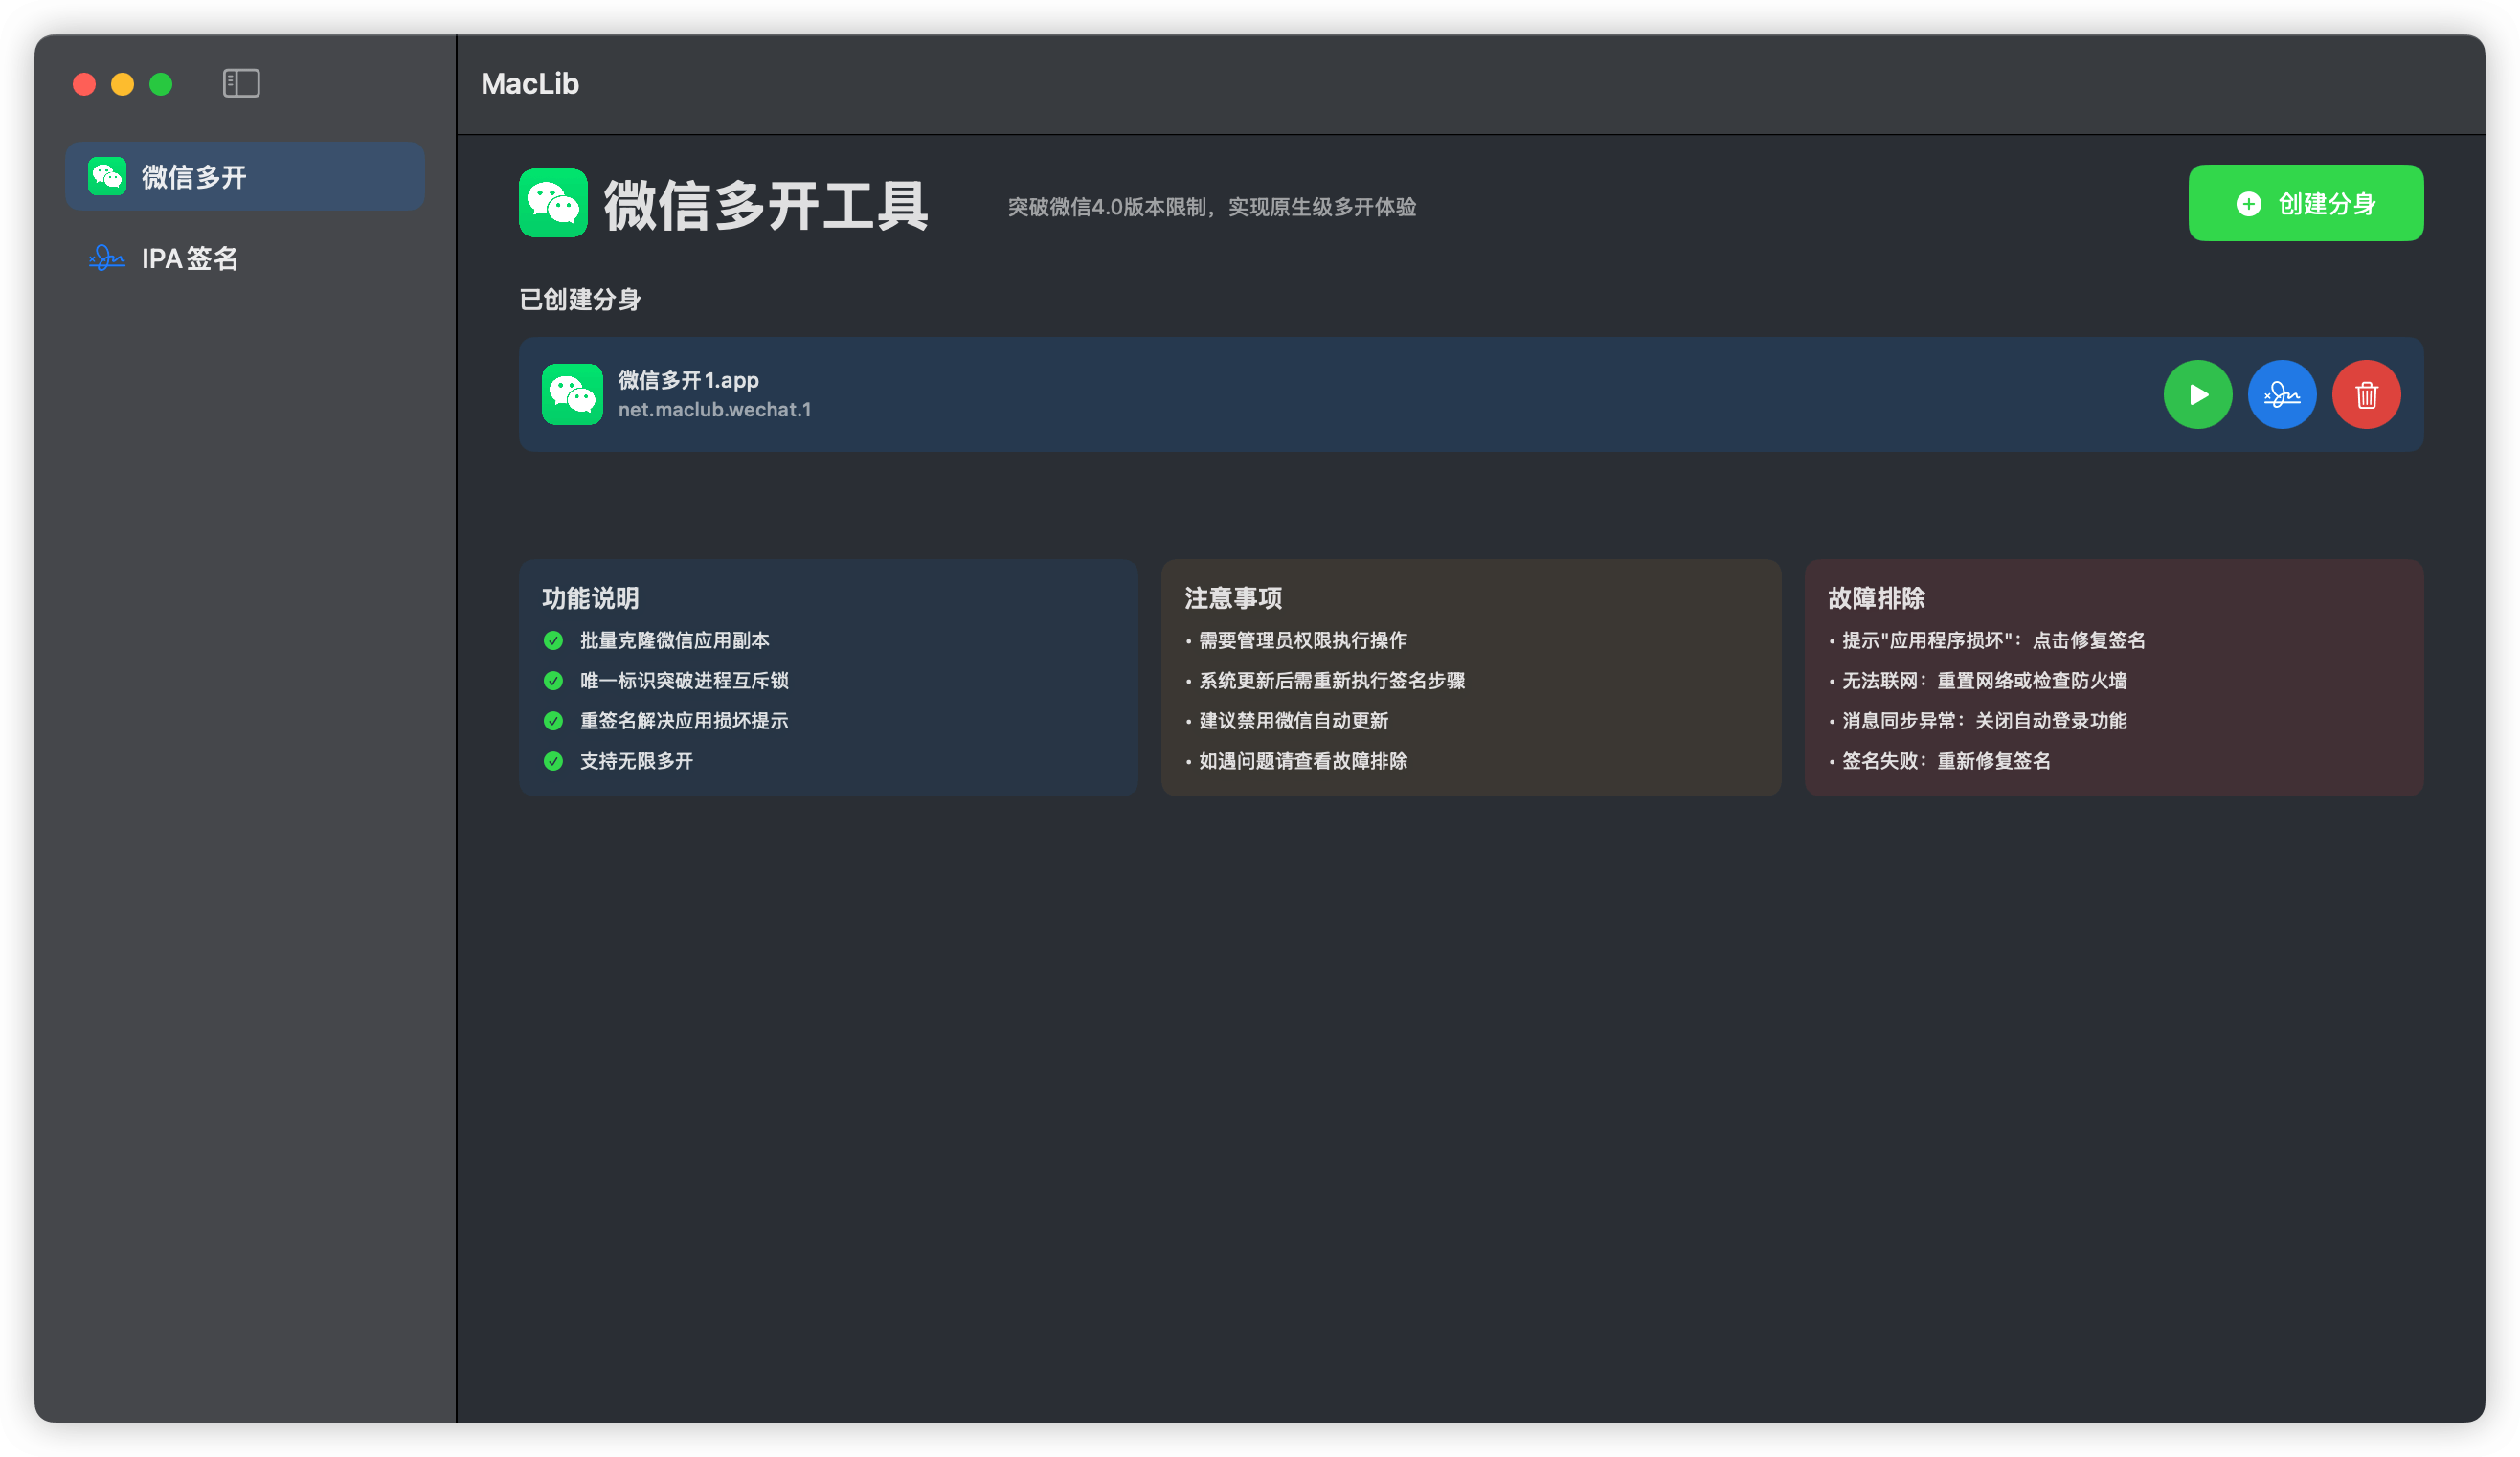Click the text 建议禁用微信自动更新

pyautogui.click(x=1293, y=720)
